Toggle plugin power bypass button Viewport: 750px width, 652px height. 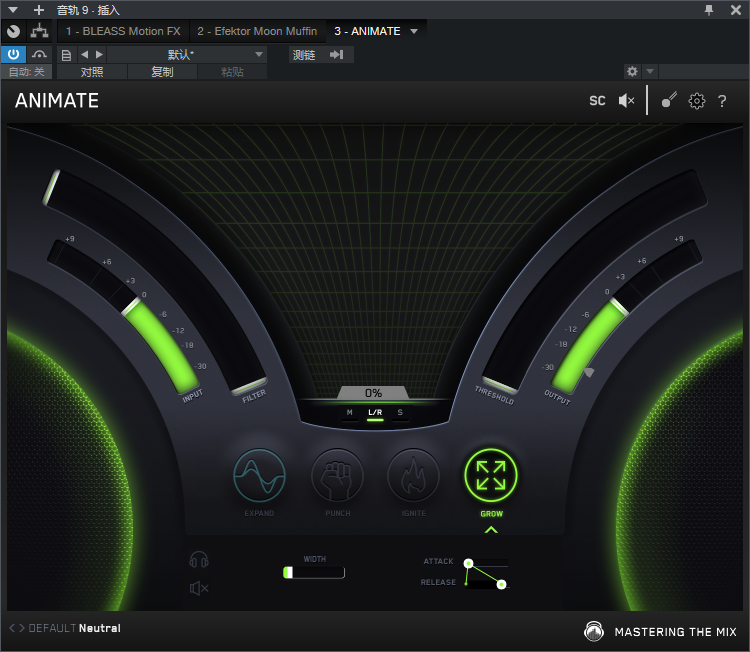(13, 55)
